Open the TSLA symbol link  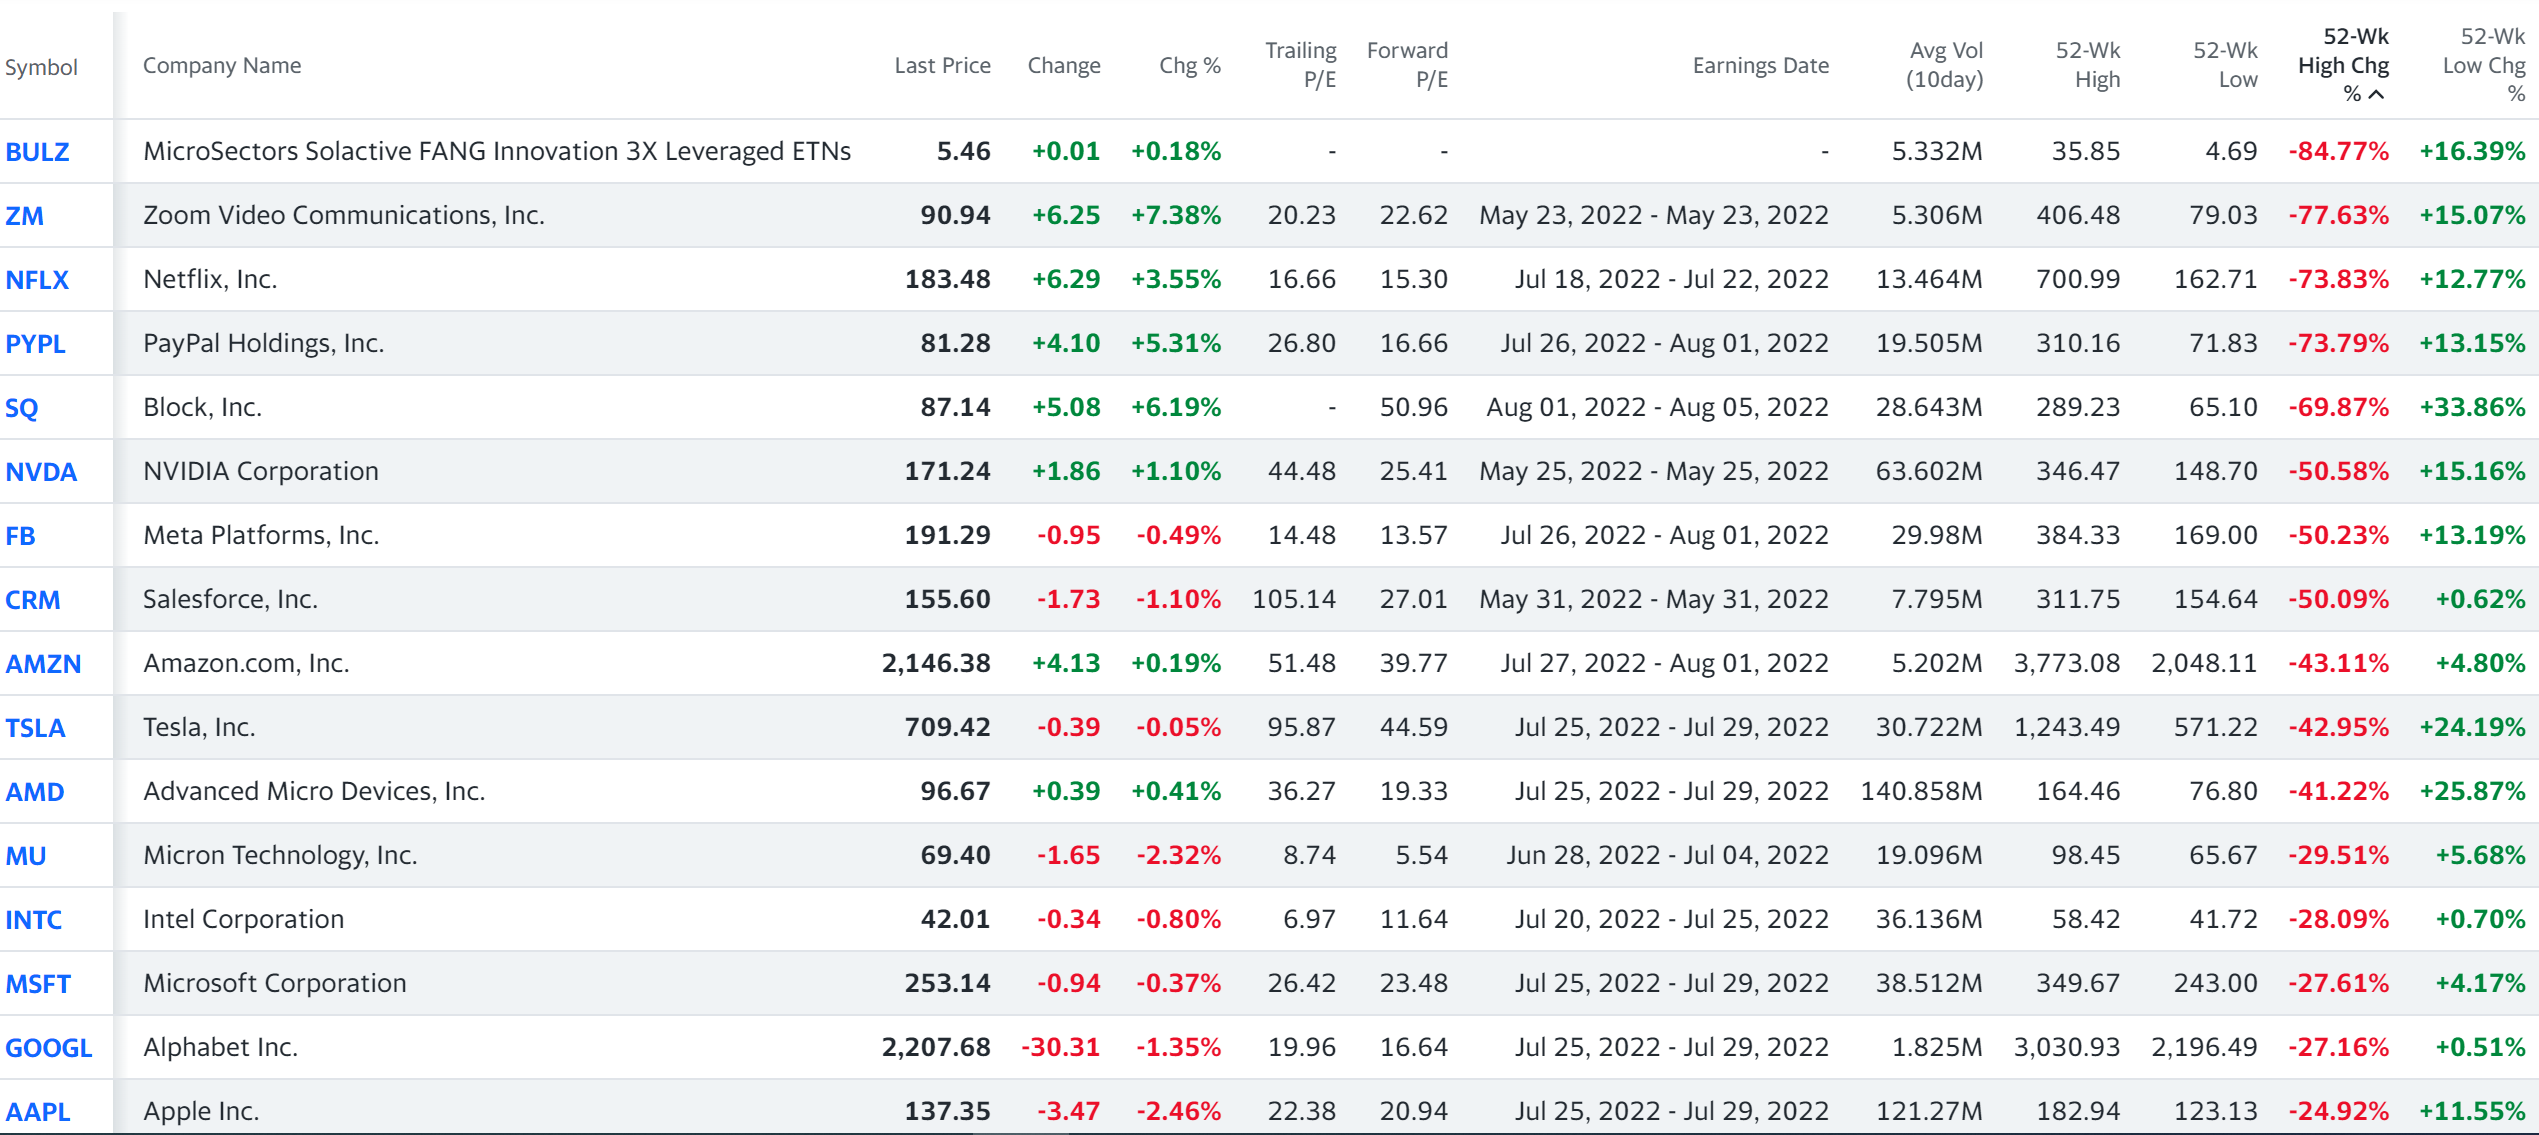pyautogui.click(x=35, y=728)
